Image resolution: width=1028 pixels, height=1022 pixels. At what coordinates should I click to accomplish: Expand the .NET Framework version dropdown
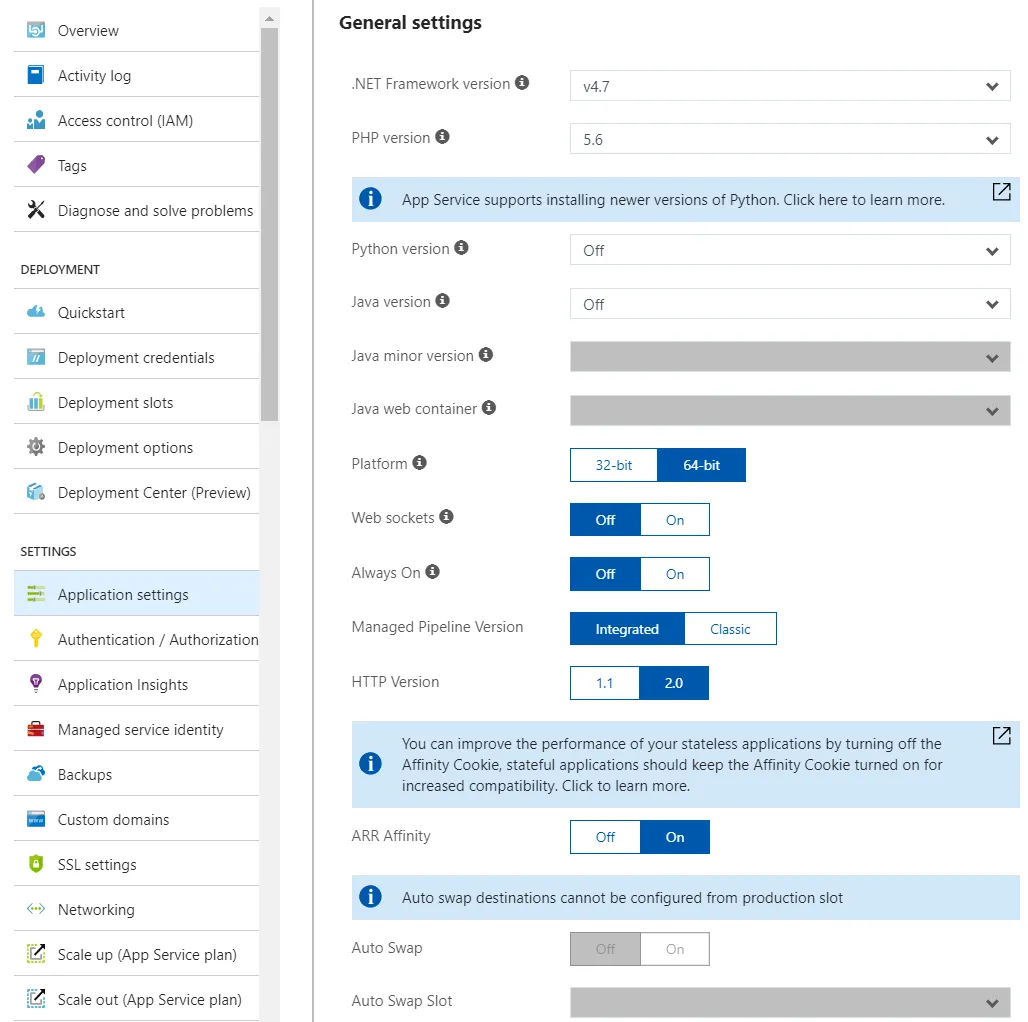790,86
